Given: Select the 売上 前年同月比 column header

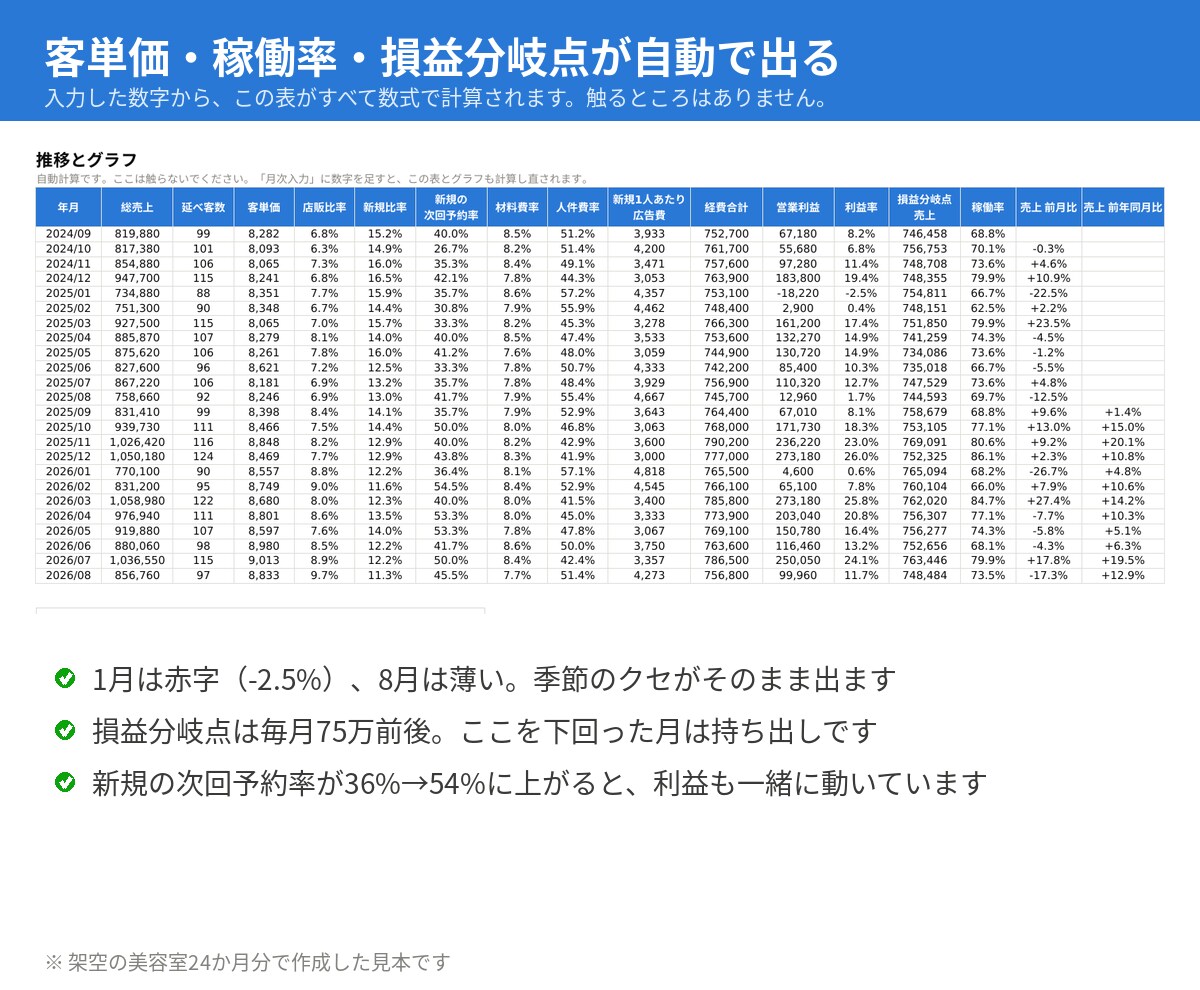Looking at the screenshot, I should [1123, 207].
